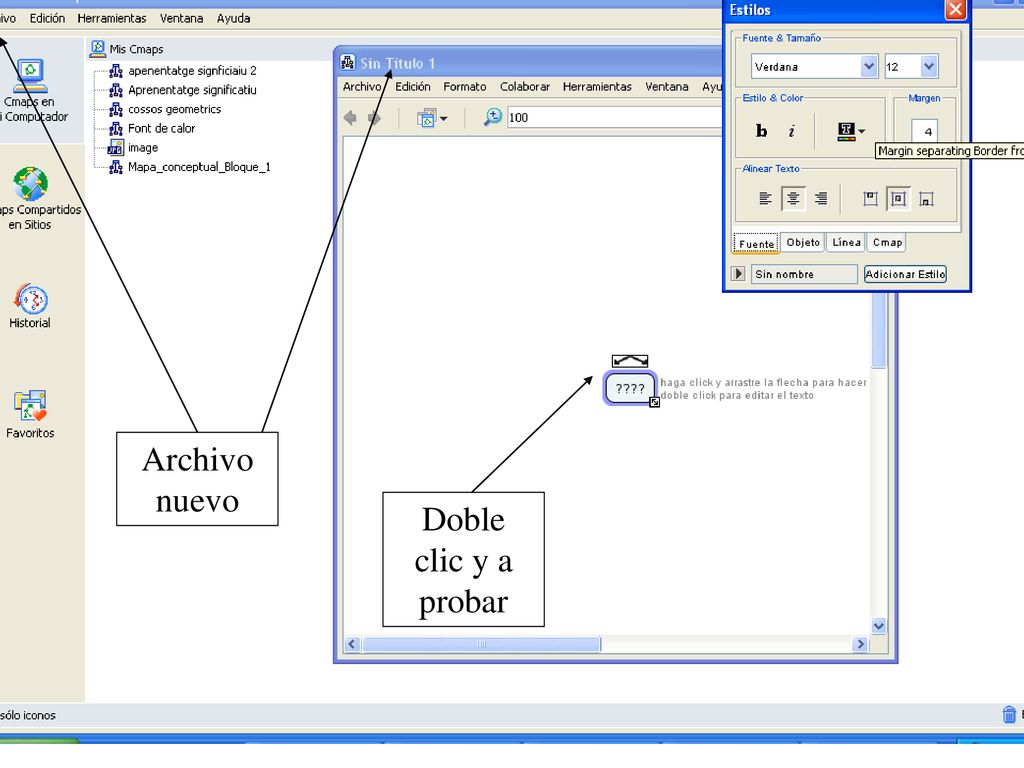
Task: Open the main window's Edición menu
Action: [x=47, y=18]
